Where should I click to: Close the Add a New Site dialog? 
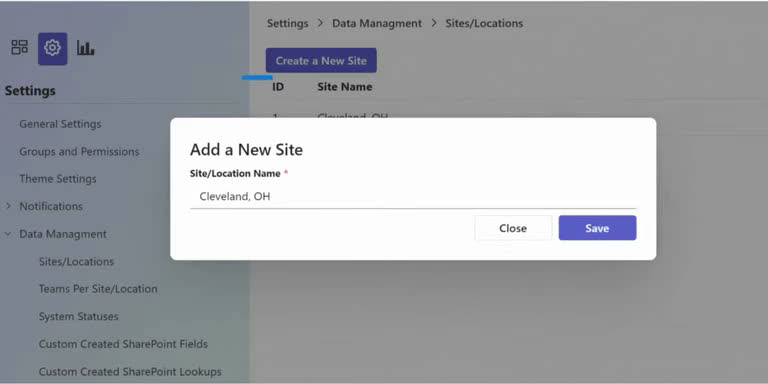513,228
